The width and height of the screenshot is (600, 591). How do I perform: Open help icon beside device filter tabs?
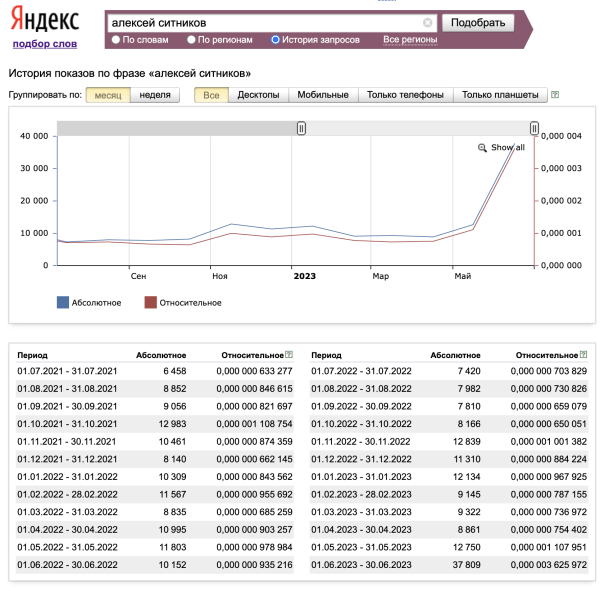(555, 95)
